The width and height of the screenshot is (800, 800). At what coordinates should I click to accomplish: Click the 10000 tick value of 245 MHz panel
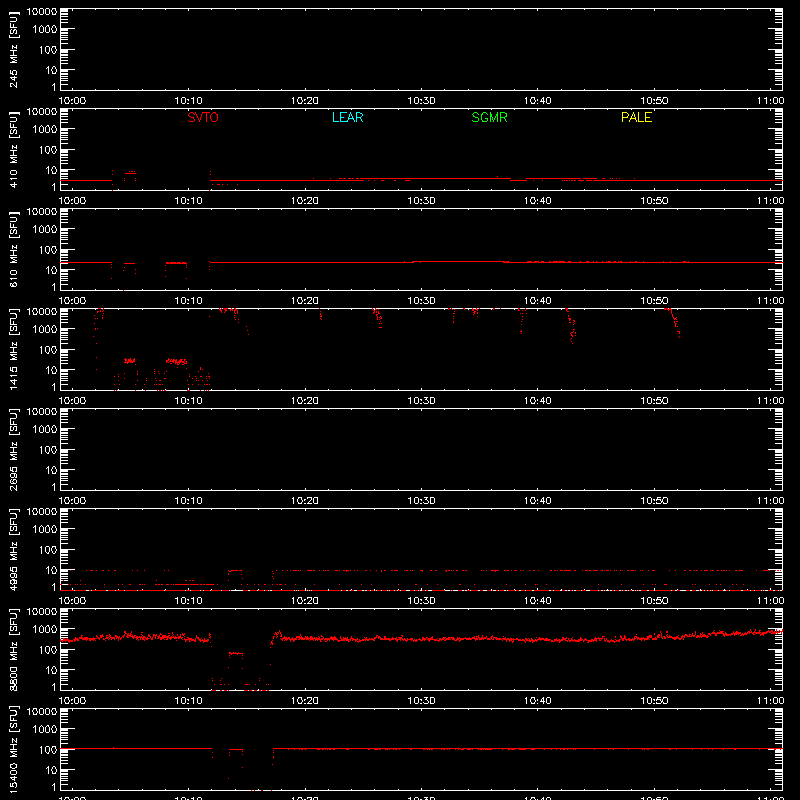tap(42, 12)
